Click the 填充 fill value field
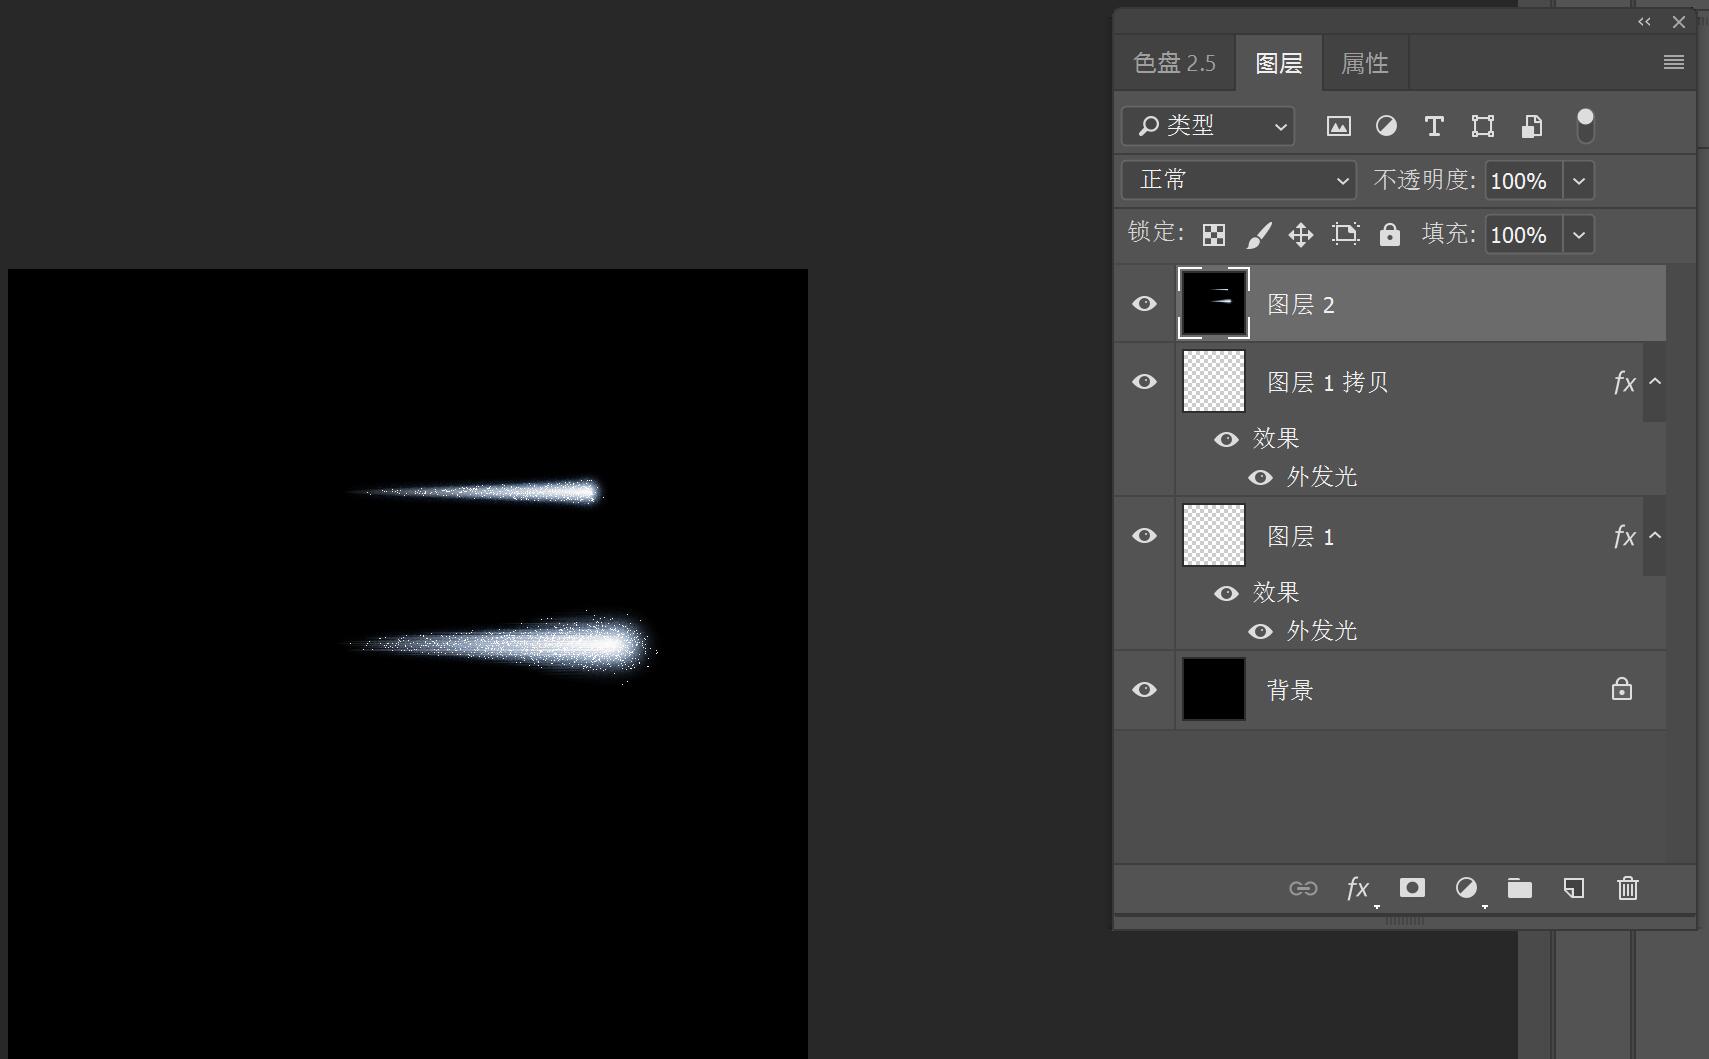Screen dimensions: 1709x1059 [x=1522, y=235]
